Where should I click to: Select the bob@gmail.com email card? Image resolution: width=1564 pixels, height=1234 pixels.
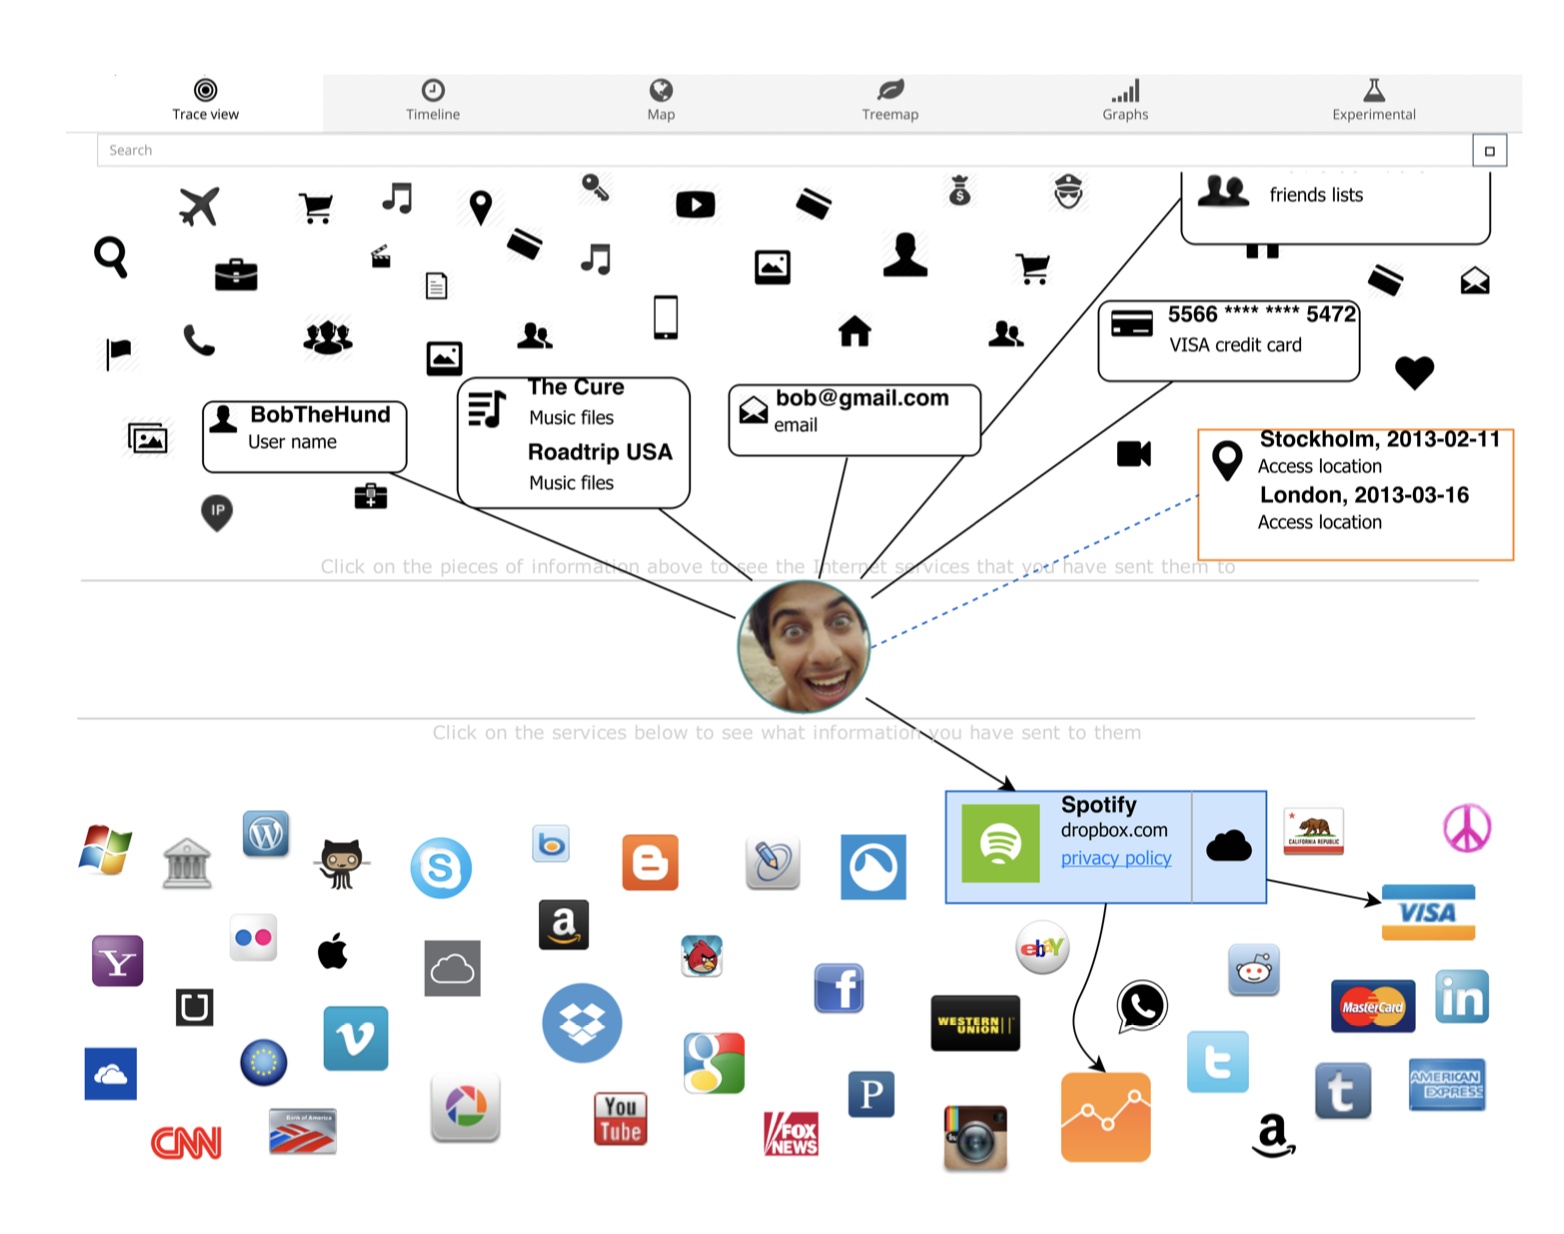[855, 420]
